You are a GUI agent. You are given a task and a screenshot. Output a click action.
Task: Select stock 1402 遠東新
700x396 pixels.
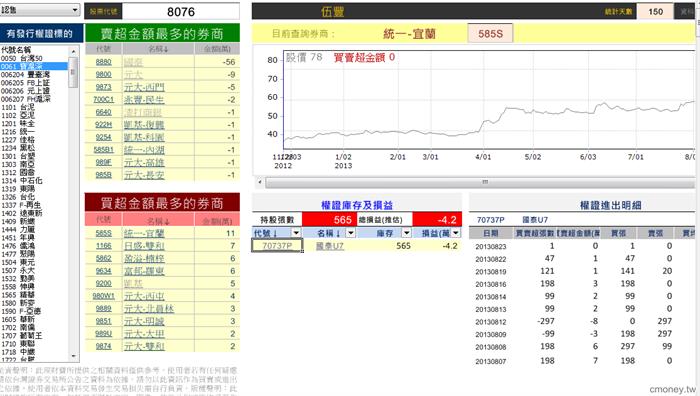(34, 213)
